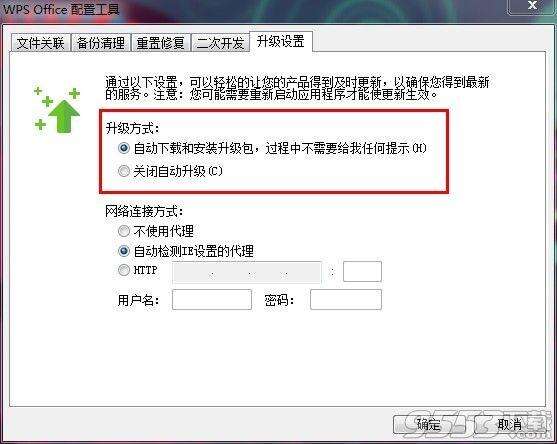Enable 自动检测IE设置的代理 option
The height and width of the screenshot is (444, 557).
point(123,251)
